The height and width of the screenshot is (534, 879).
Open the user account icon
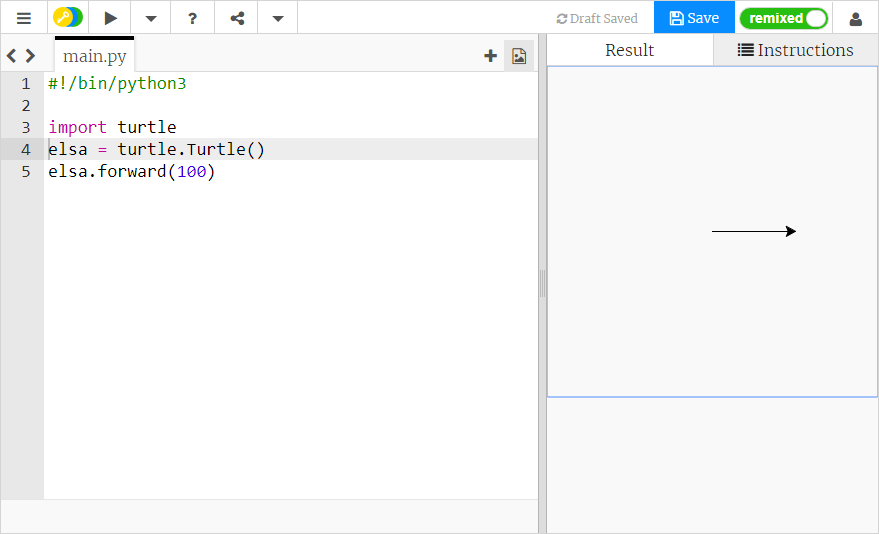(855, 18)
